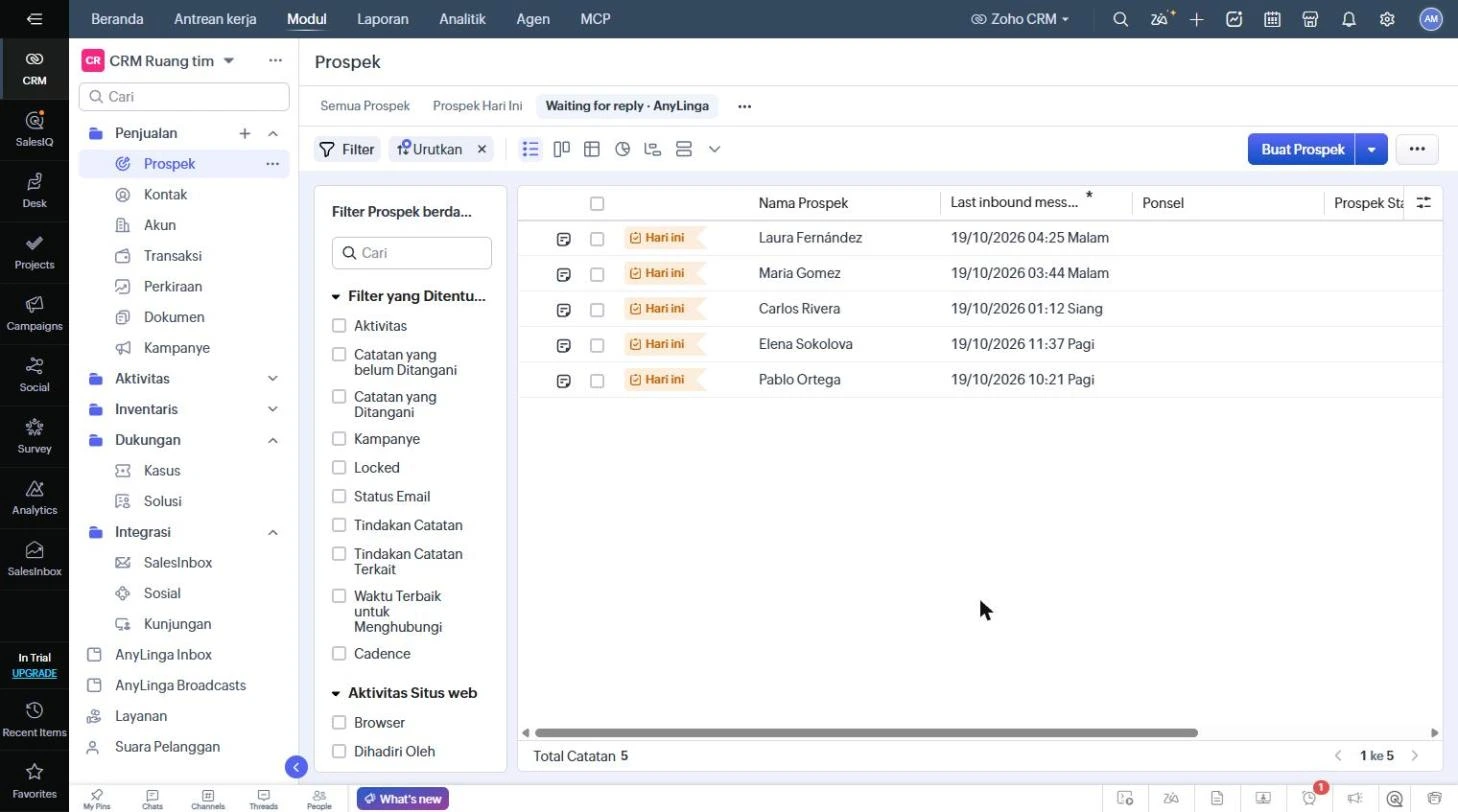Viewport: 1458px width, 812px height.
Task: Collapse the Filter yang Ditentukan section
Action: coord(336,297)
